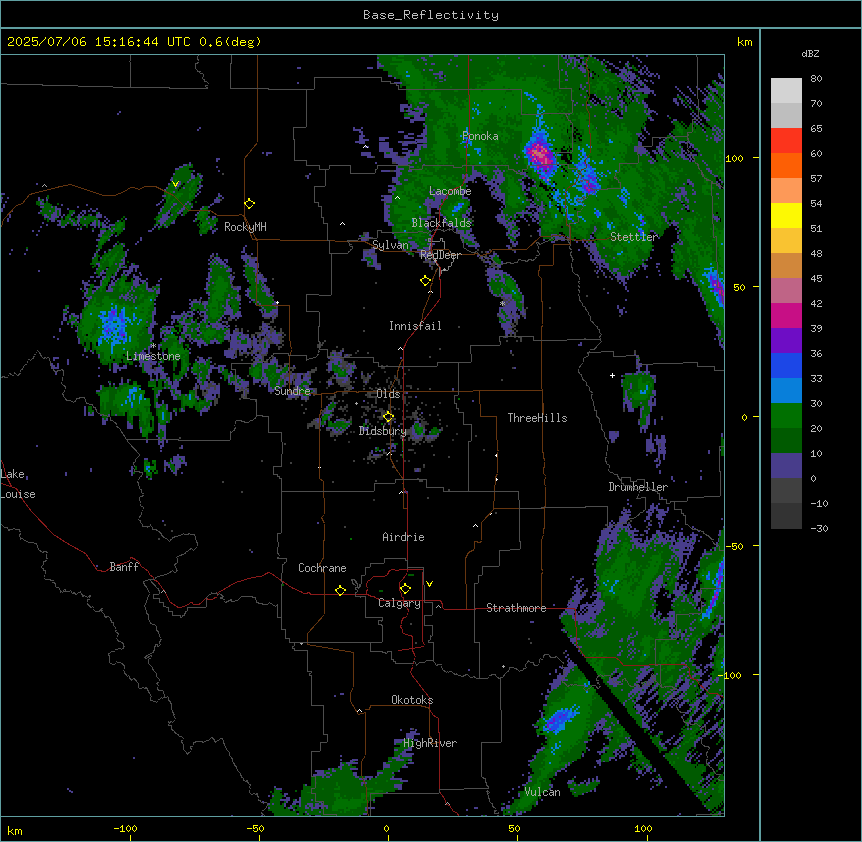Select the RedDeer city label
Screen dimensions: 862x842
pos(440,255)
